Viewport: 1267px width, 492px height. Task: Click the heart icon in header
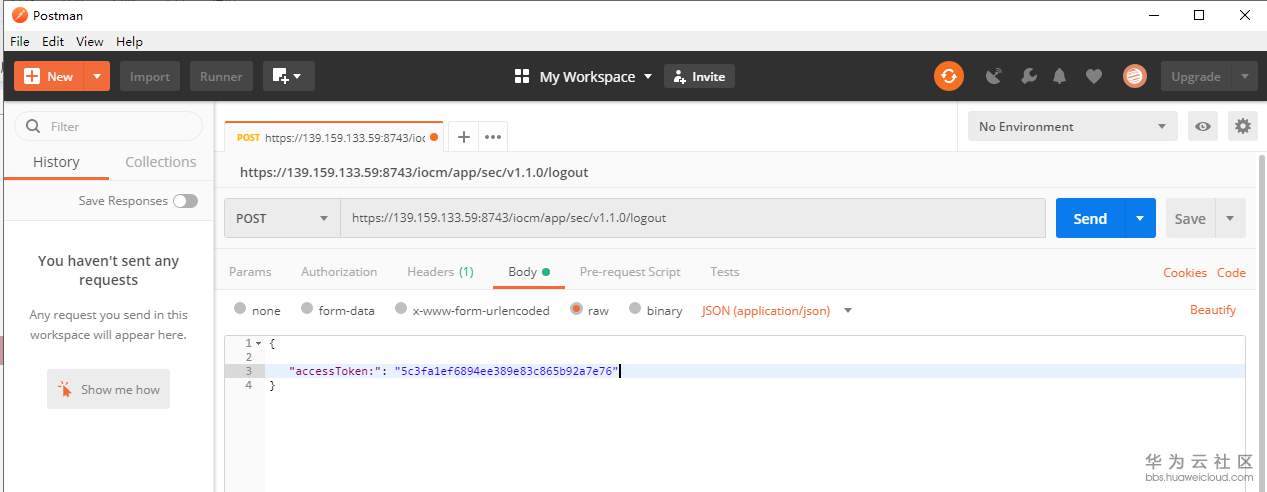click(x=1094, y=76)
